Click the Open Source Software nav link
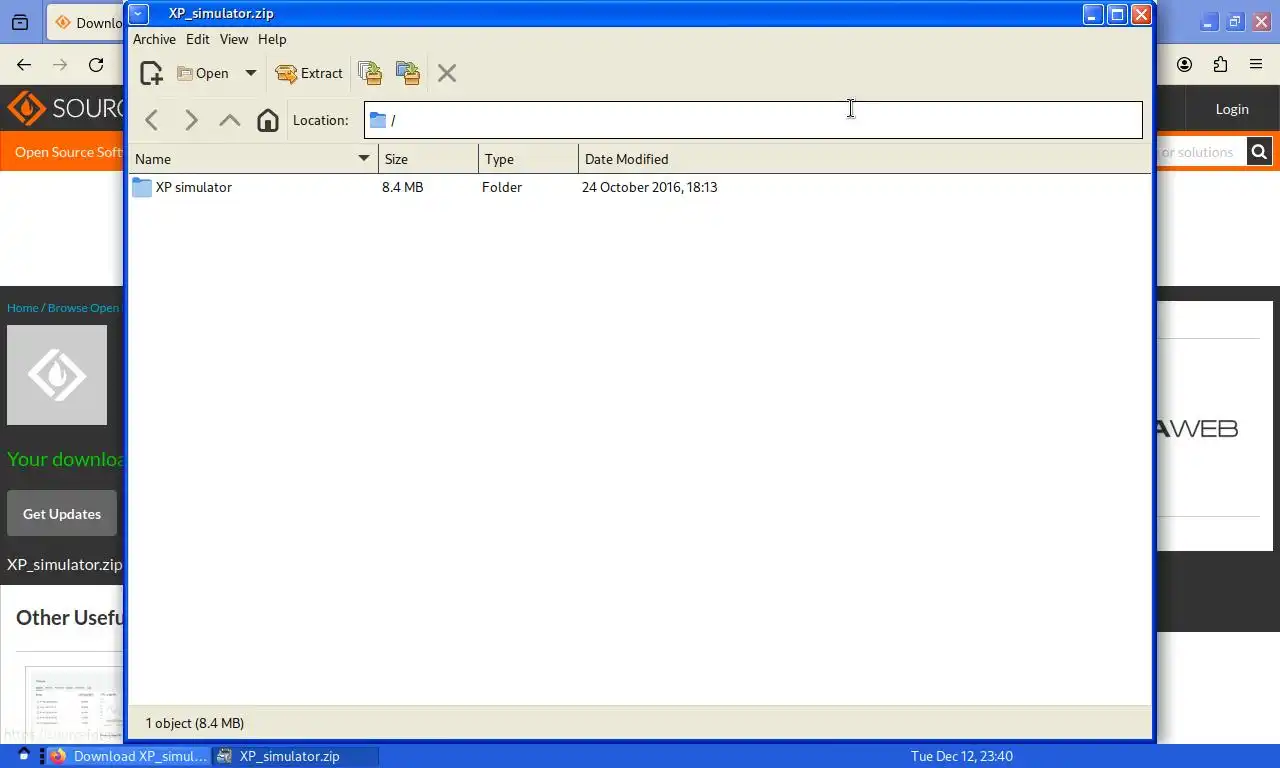 [68, 152]
